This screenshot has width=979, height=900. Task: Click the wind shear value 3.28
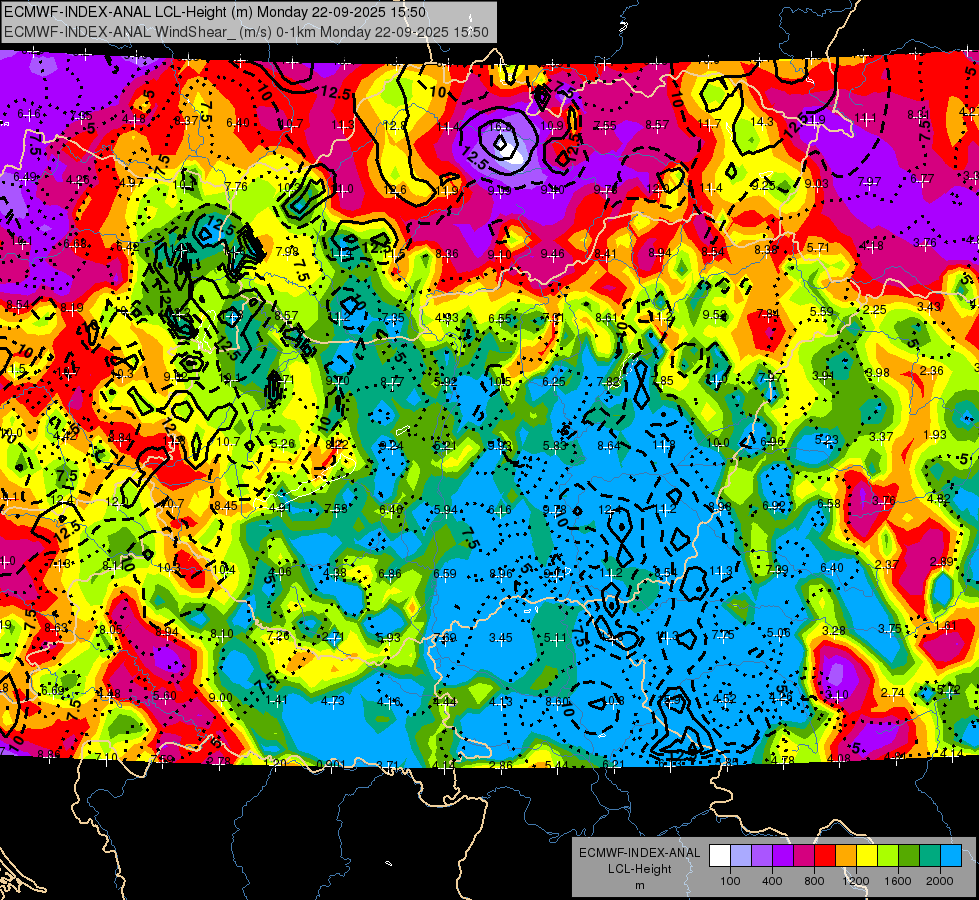834,631
